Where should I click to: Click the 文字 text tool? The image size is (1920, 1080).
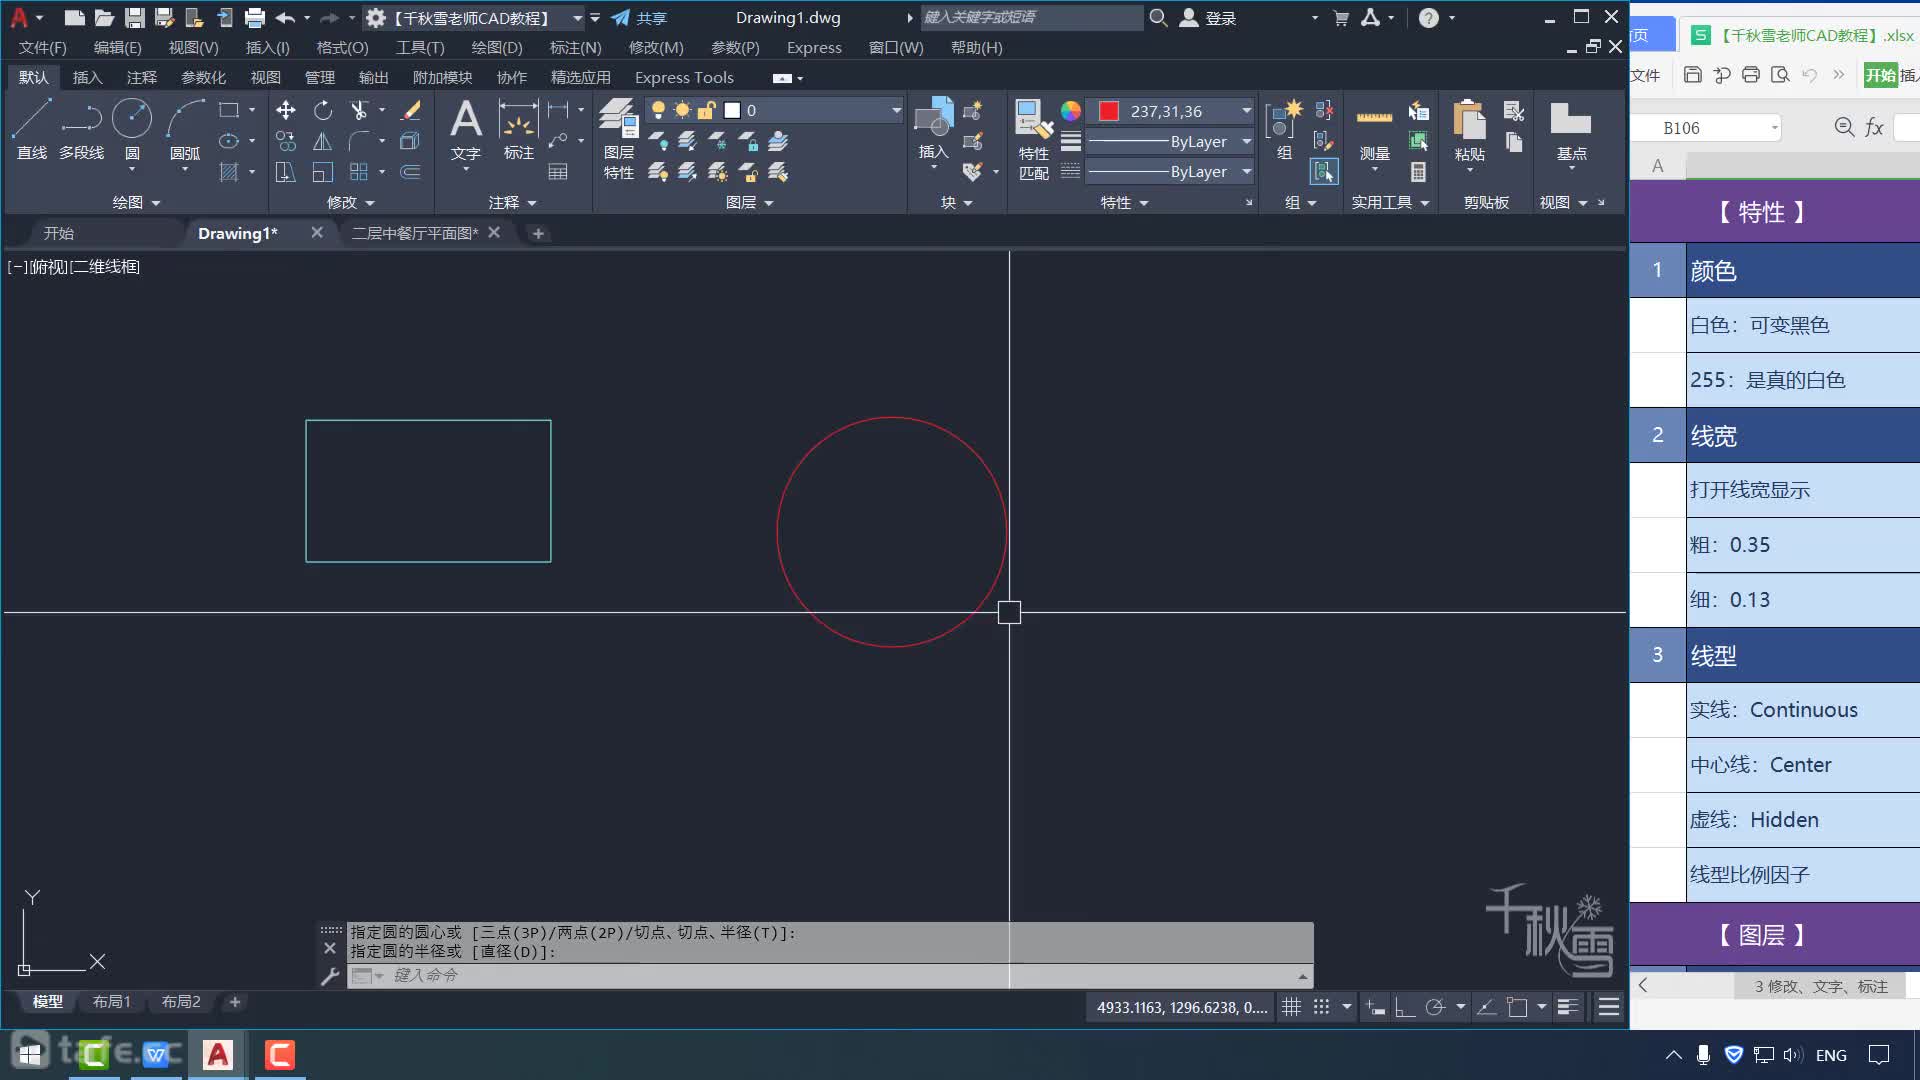pyautogui.click(x=466, y=130)
